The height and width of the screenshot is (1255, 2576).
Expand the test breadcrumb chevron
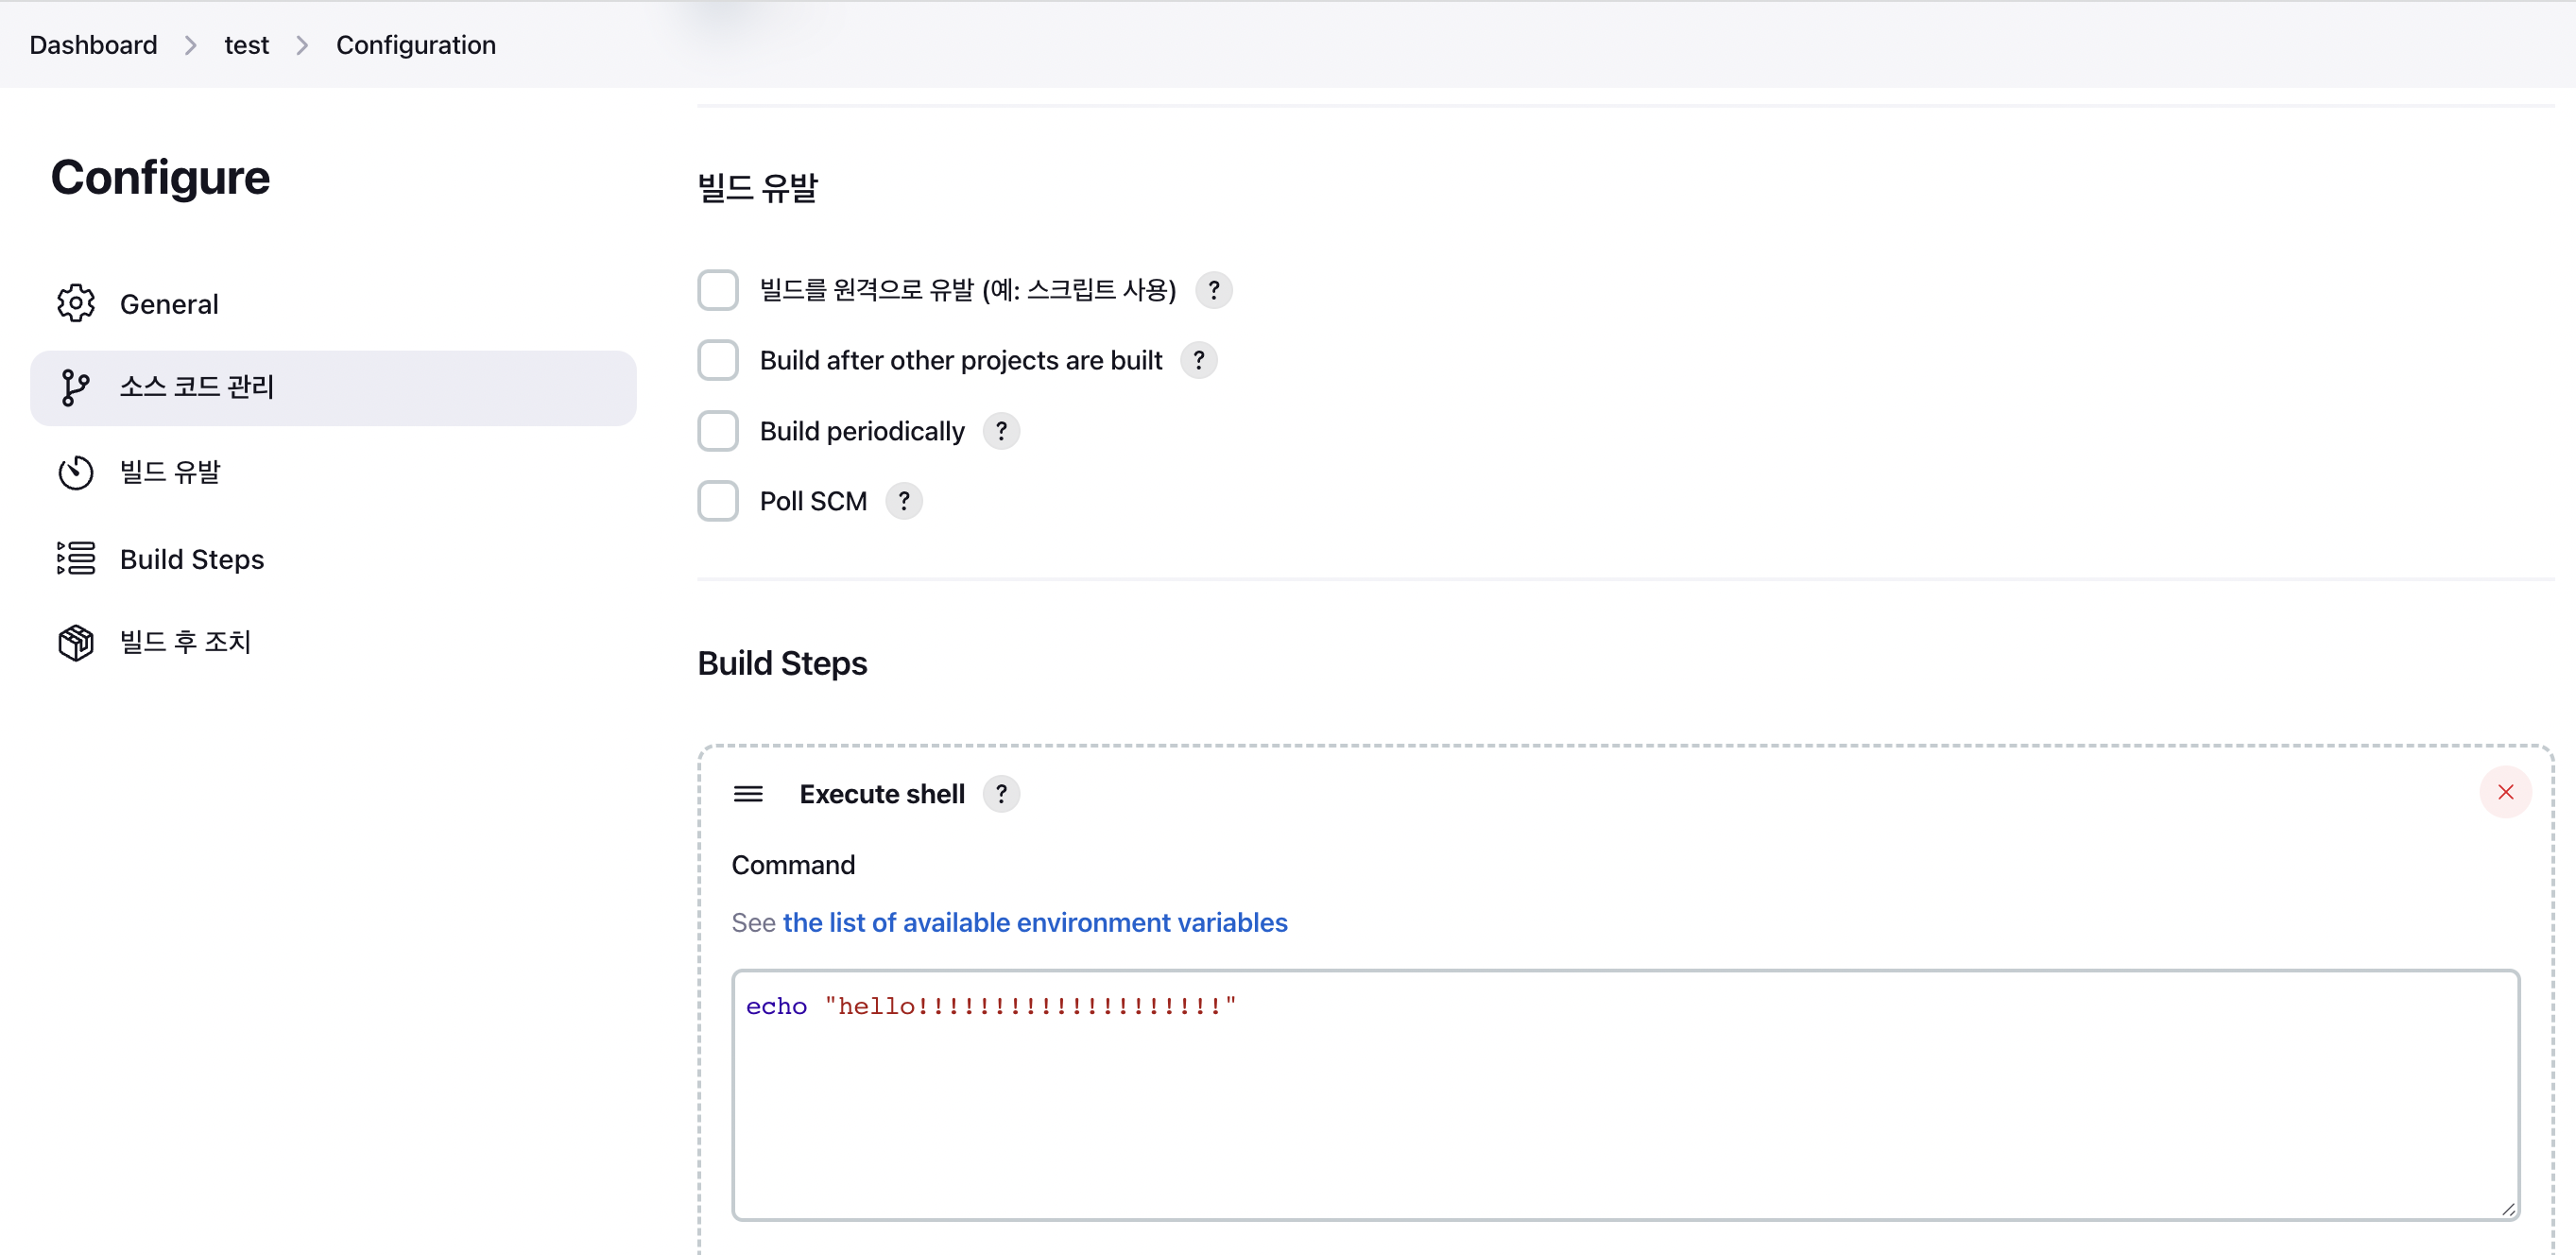tap(302, 45)
